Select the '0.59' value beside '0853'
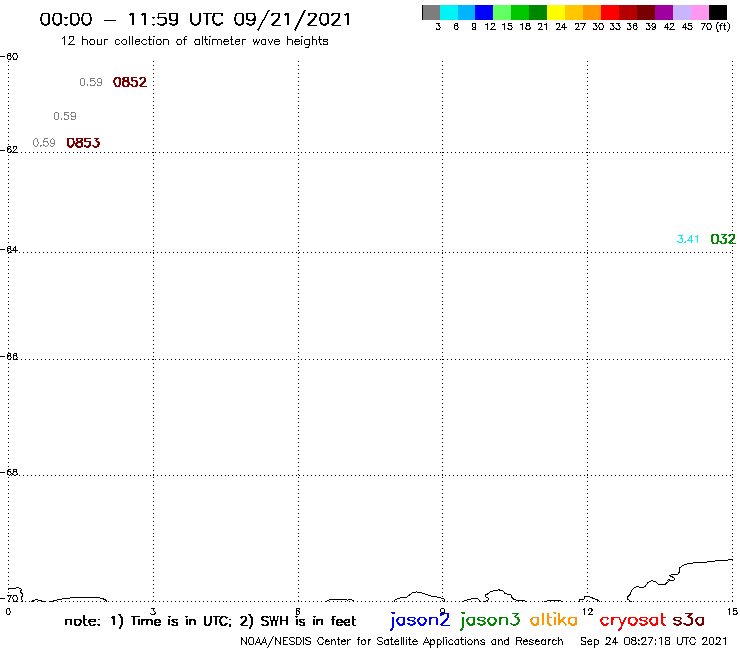Image resolution: width=740 pixels, height=650 pixels. 44,143
